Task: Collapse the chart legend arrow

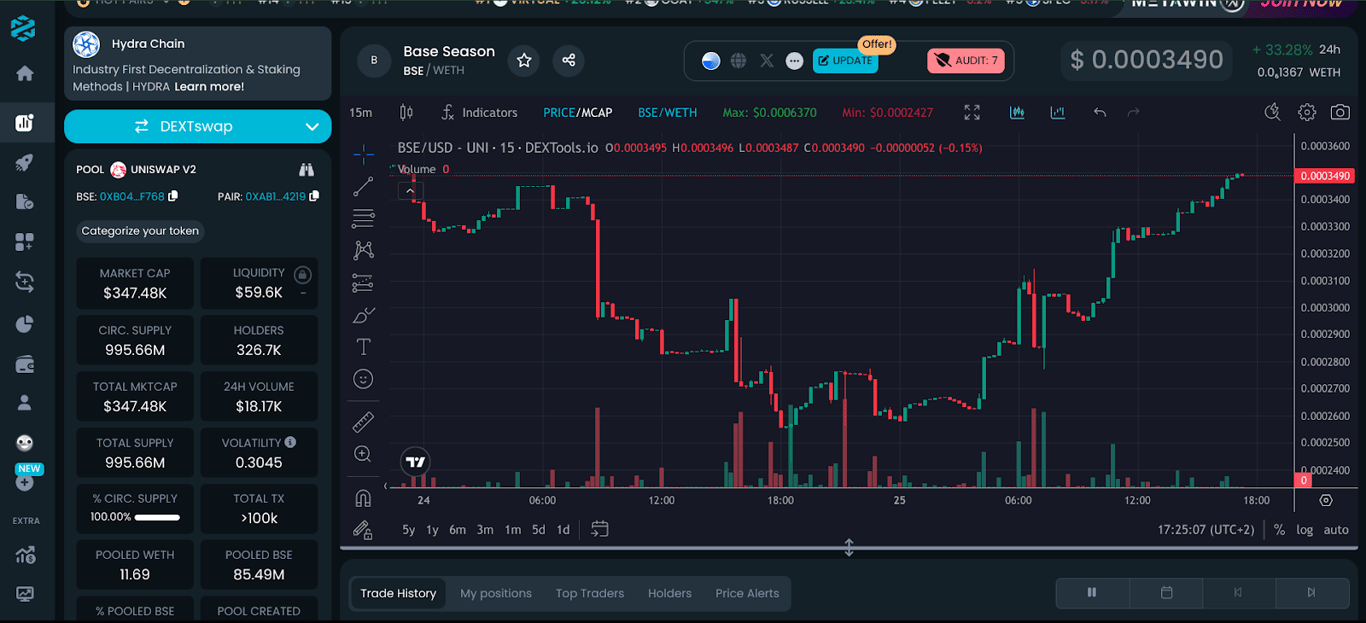Action: pyautogui.click(x=411, y=190)
